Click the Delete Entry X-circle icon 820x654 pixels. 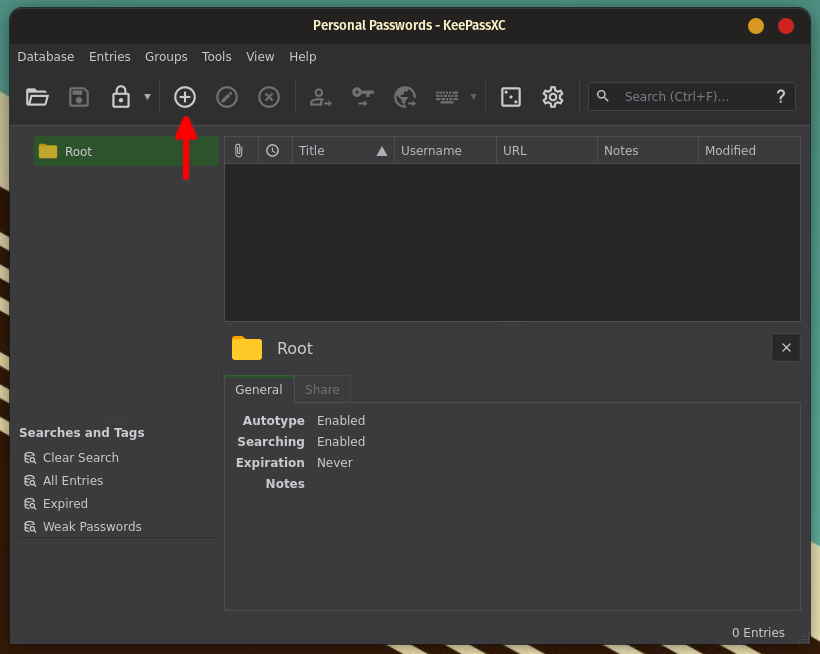[x=269, y=97]
